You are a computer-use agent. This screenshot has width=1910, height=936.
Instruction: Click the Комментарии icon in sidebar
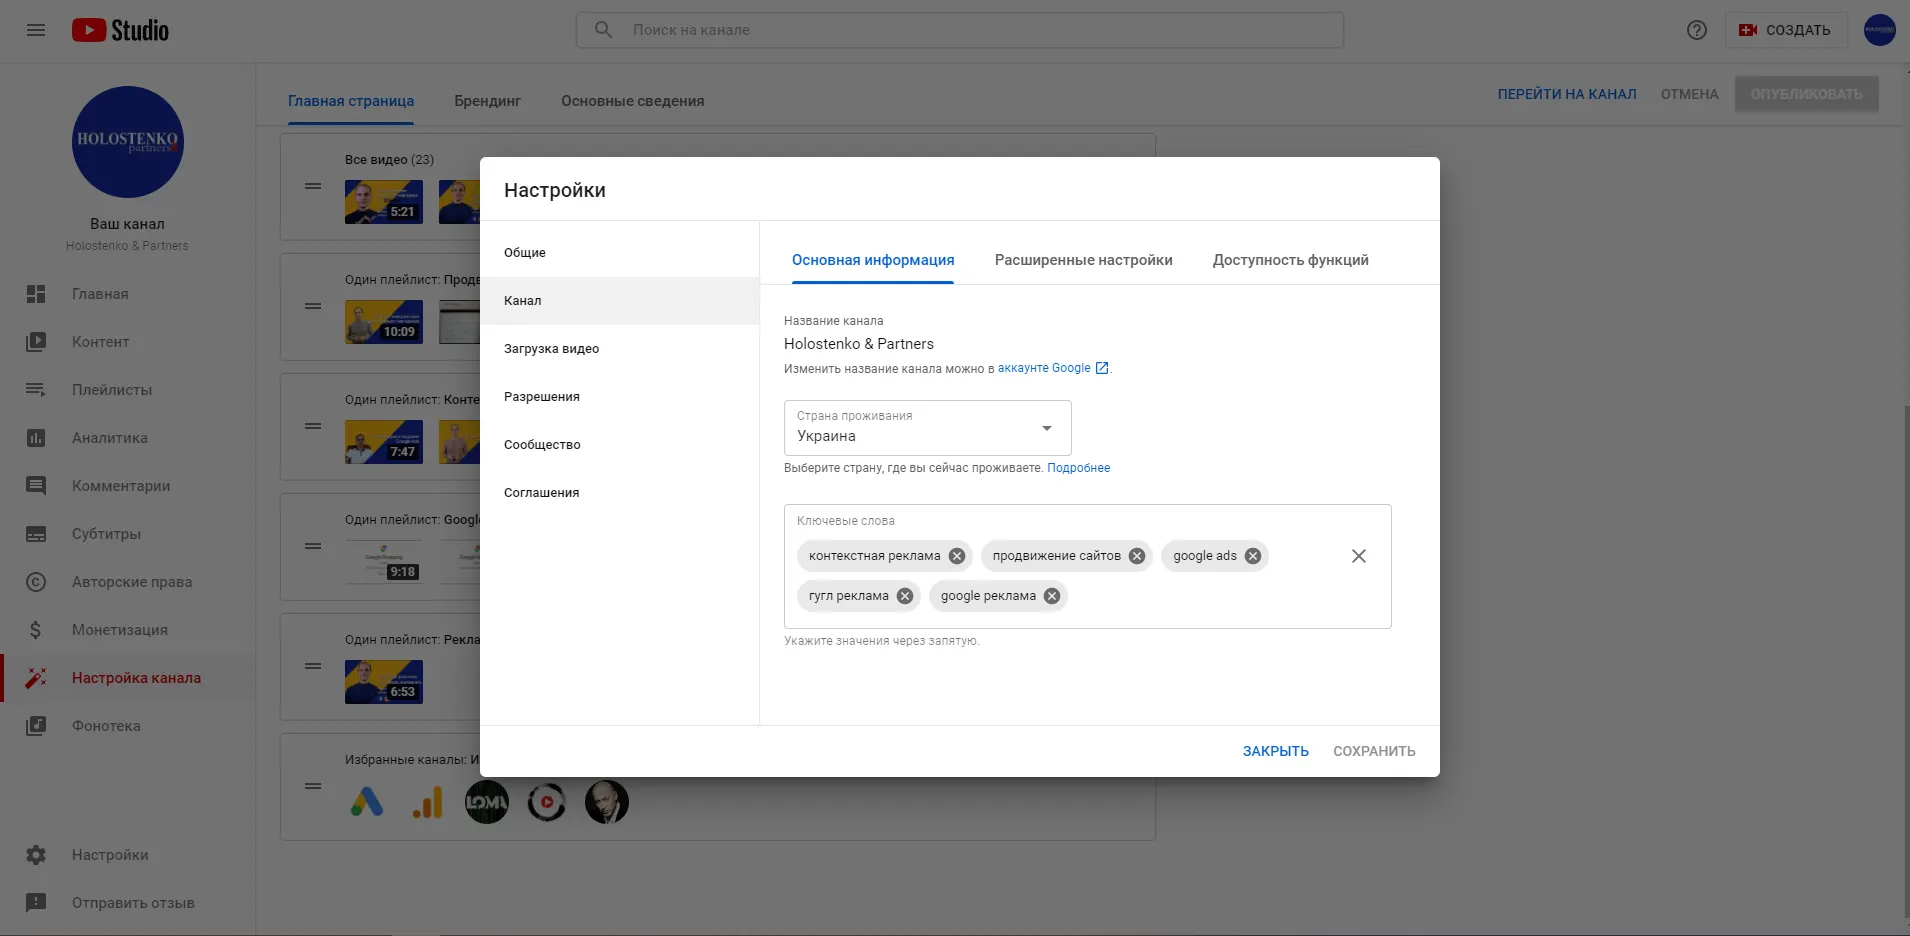pos(36,486)
